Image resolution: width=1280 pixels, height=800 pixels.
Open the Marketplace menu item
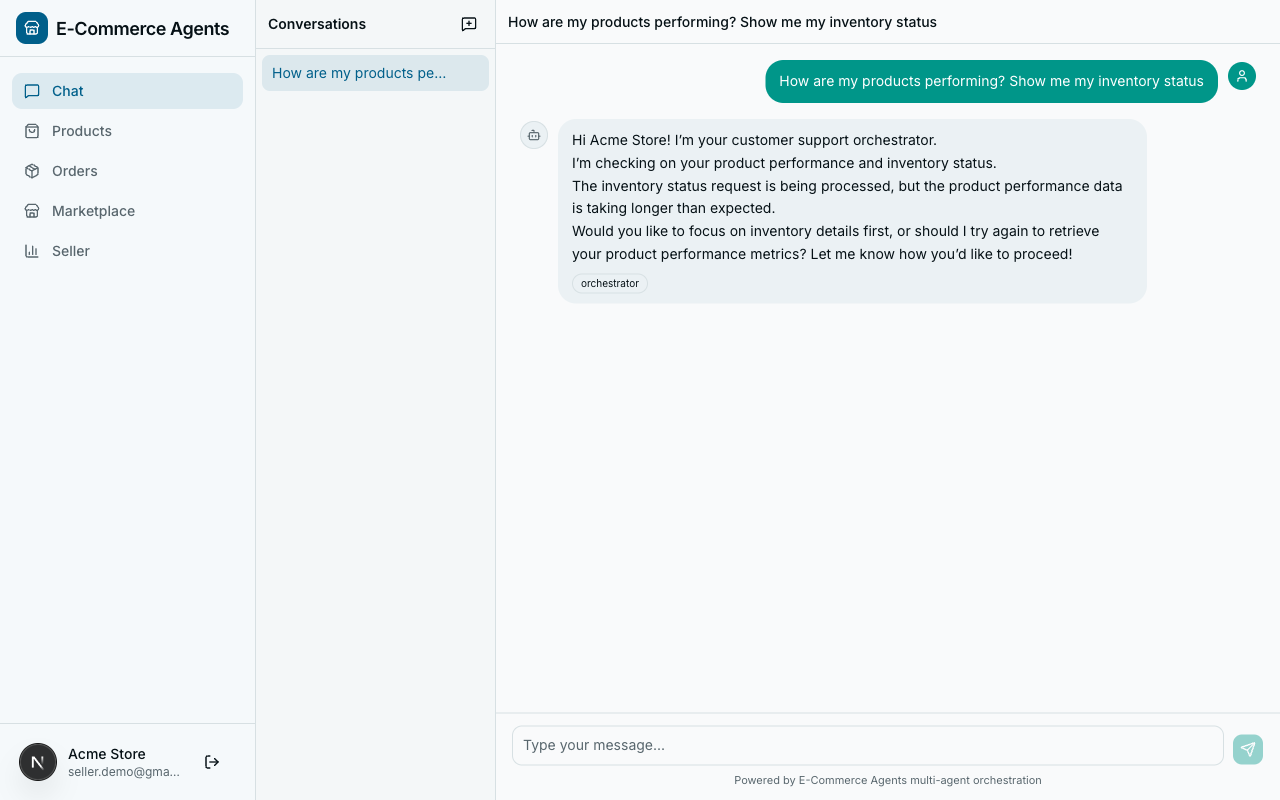pyautogui.click(x=93, y=211)
